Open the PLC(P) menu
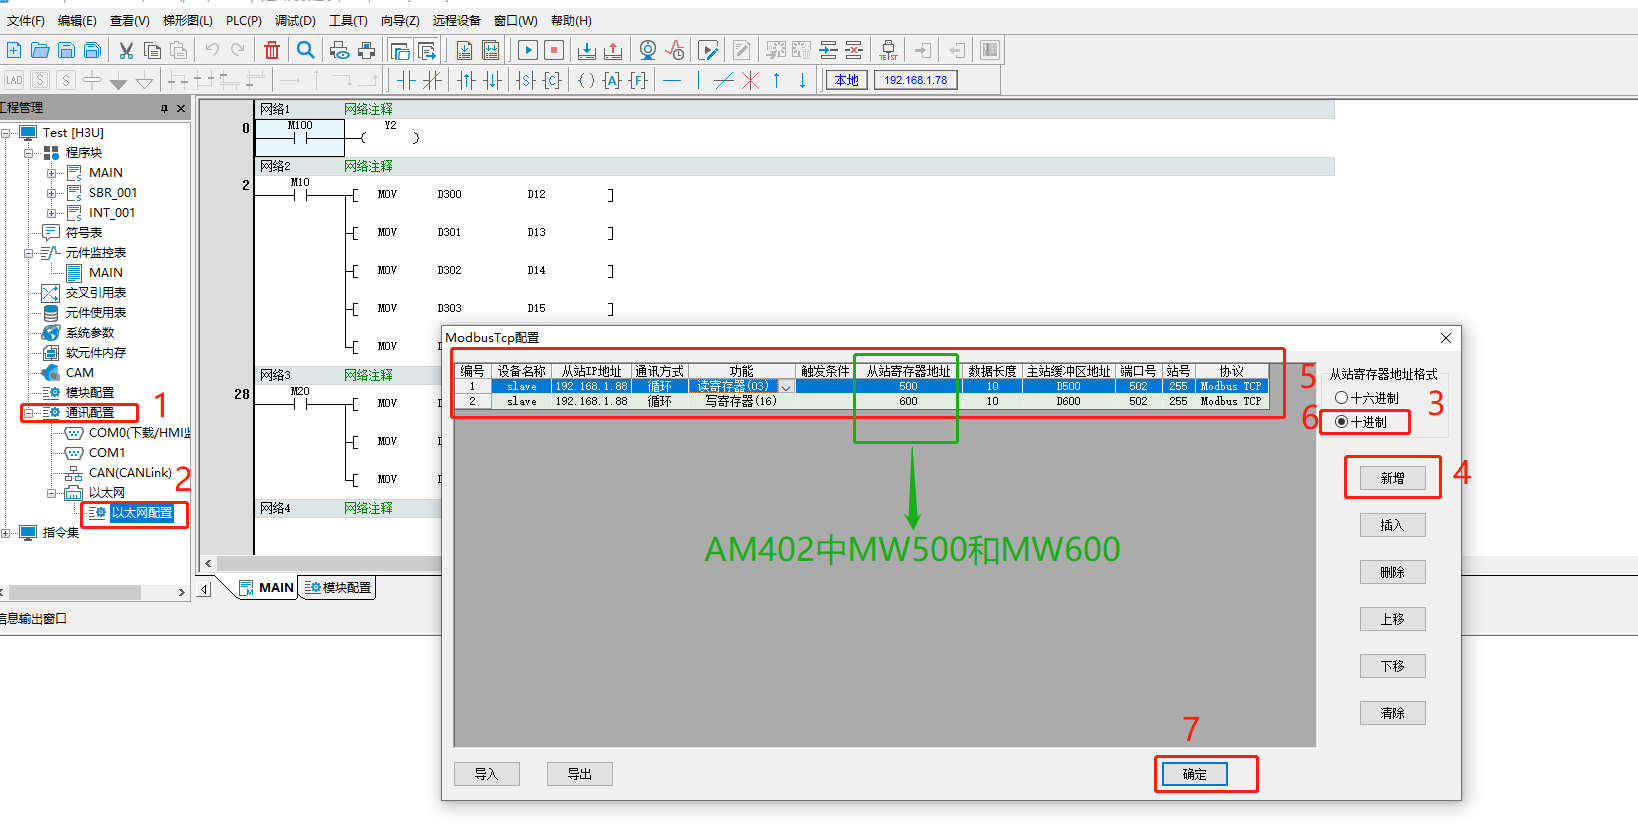The width and height of the screenshot is (1638, 829). click(x=243, y=20)
